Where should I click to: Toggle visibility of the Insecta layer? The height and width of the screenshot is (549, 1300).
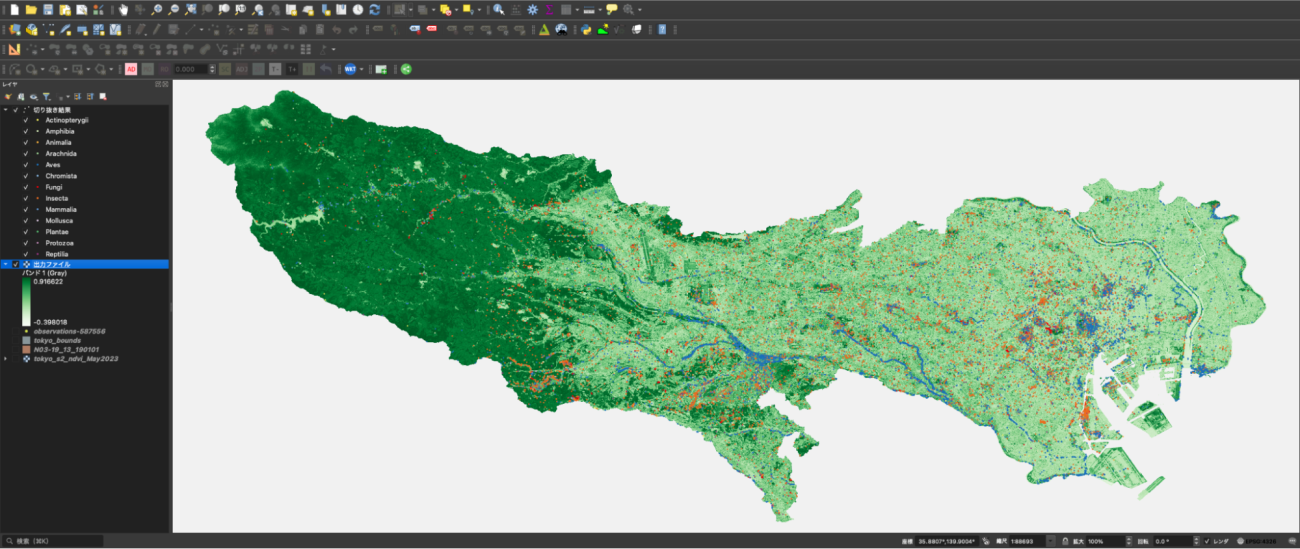(x=26, y=198)
